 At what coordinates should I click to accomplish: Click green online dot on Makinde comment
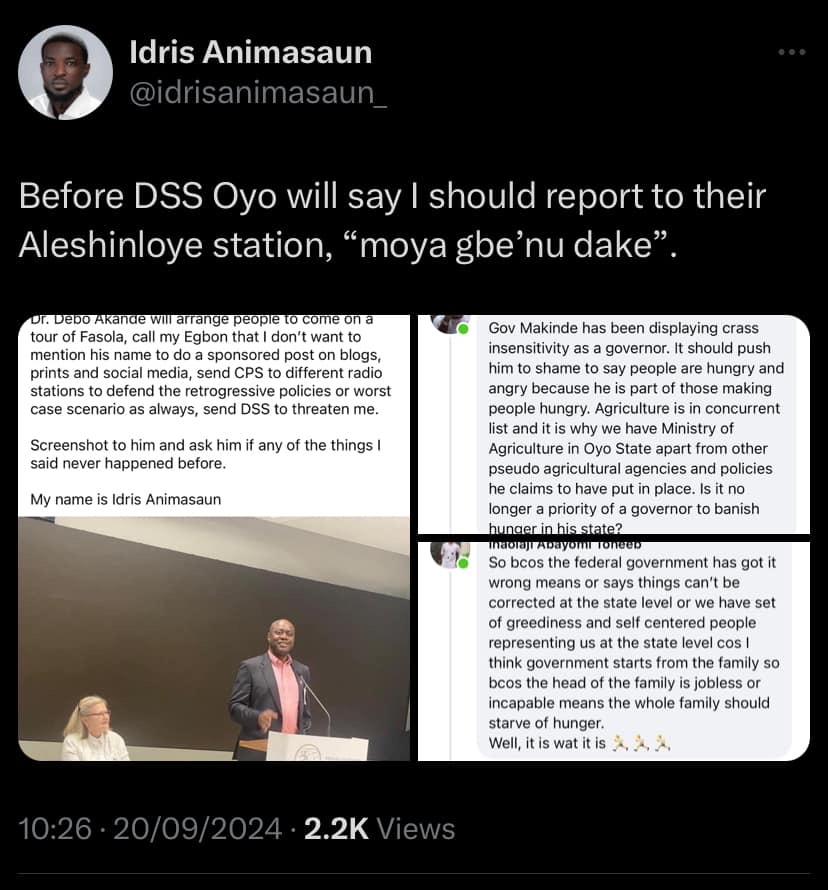[463, 329]
